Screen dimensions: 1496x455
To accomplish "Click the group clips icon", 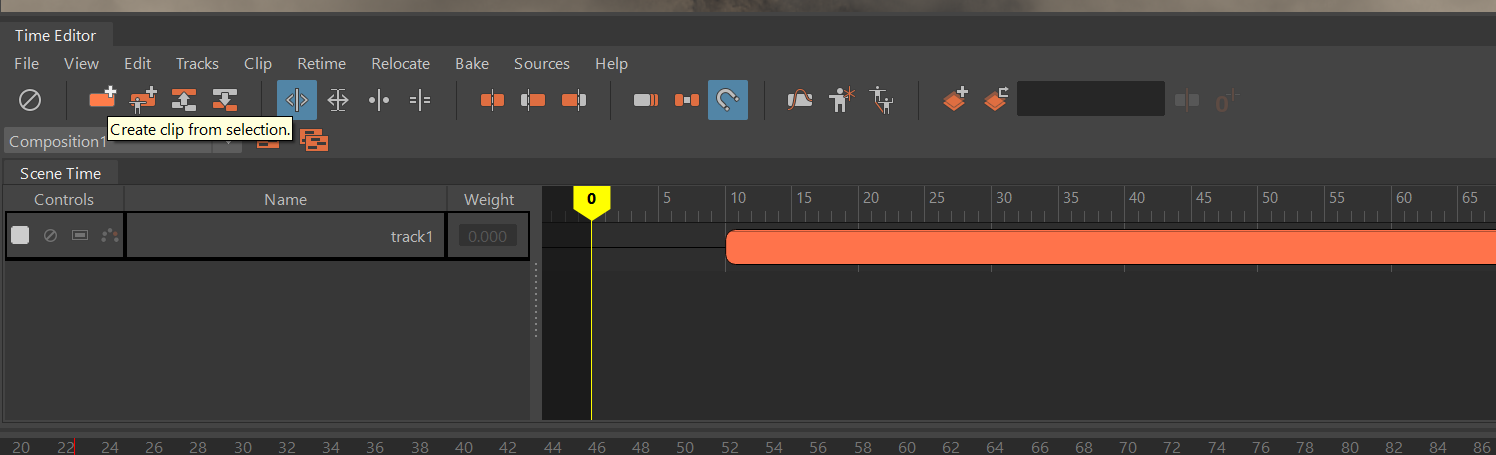I will tap(687, 100).
